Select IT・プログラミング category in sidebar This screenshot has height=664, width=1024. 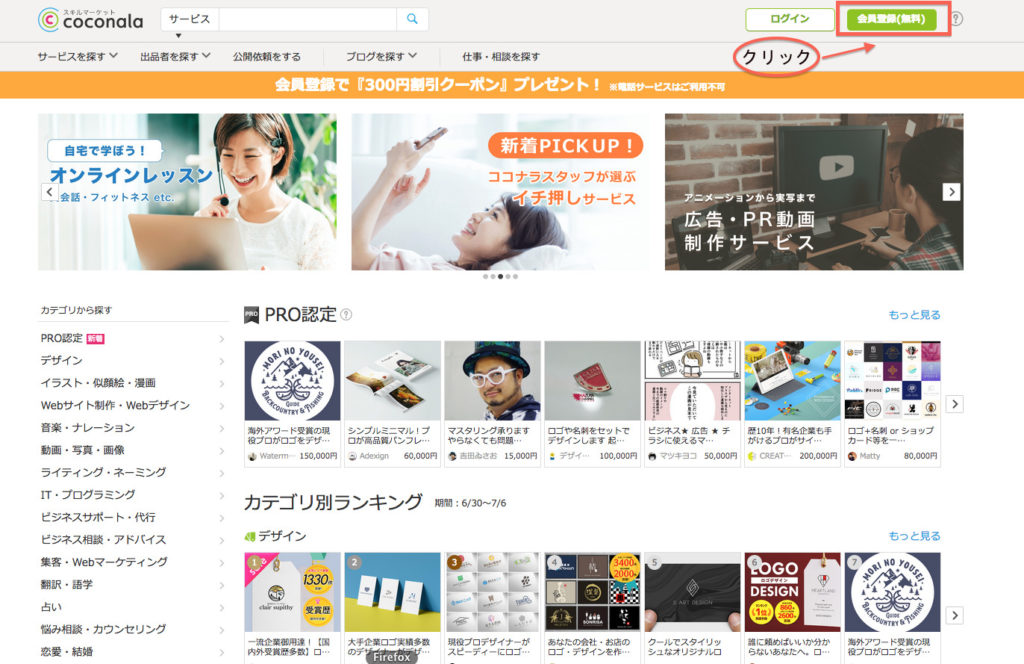88,495
